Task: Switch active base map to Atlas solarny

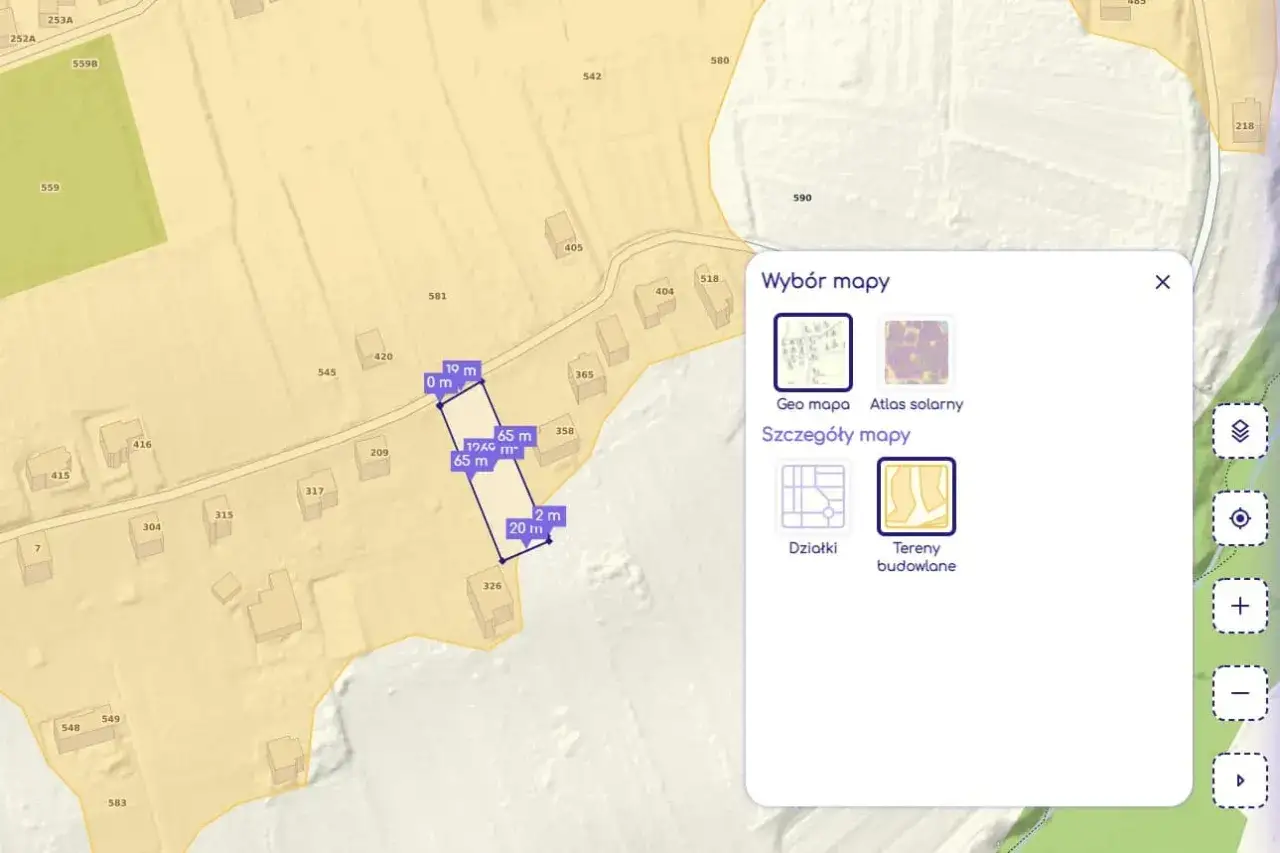Action: tap(916, 353)
